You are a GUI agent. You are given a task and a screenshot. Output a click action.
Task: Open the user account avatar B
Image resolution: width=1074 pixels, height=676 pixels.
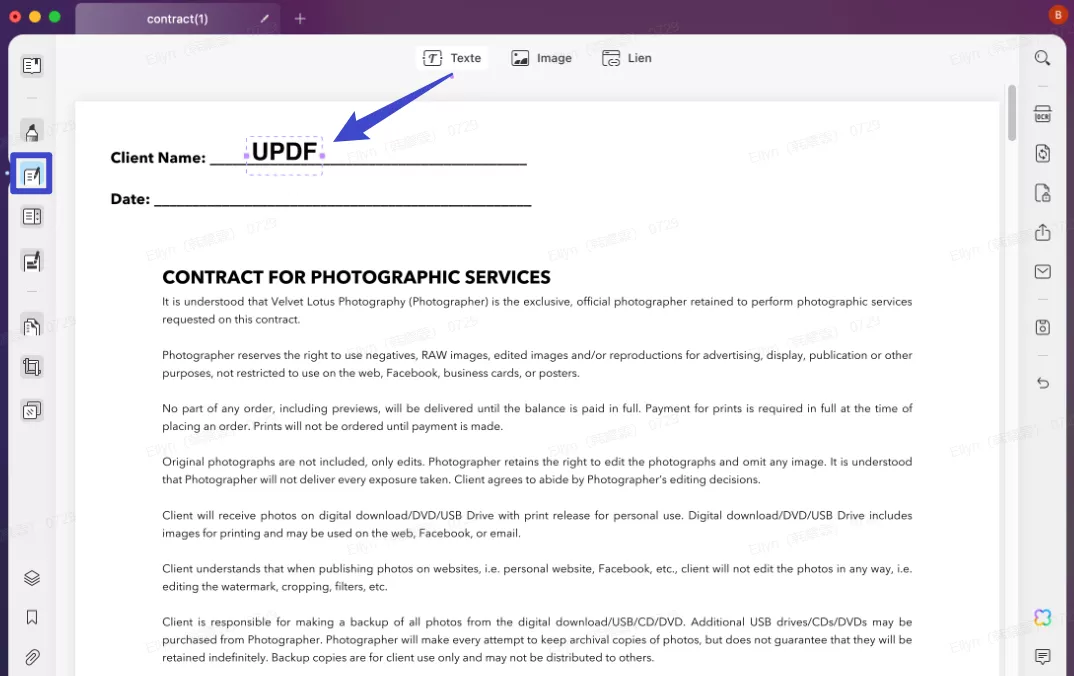1058,15
